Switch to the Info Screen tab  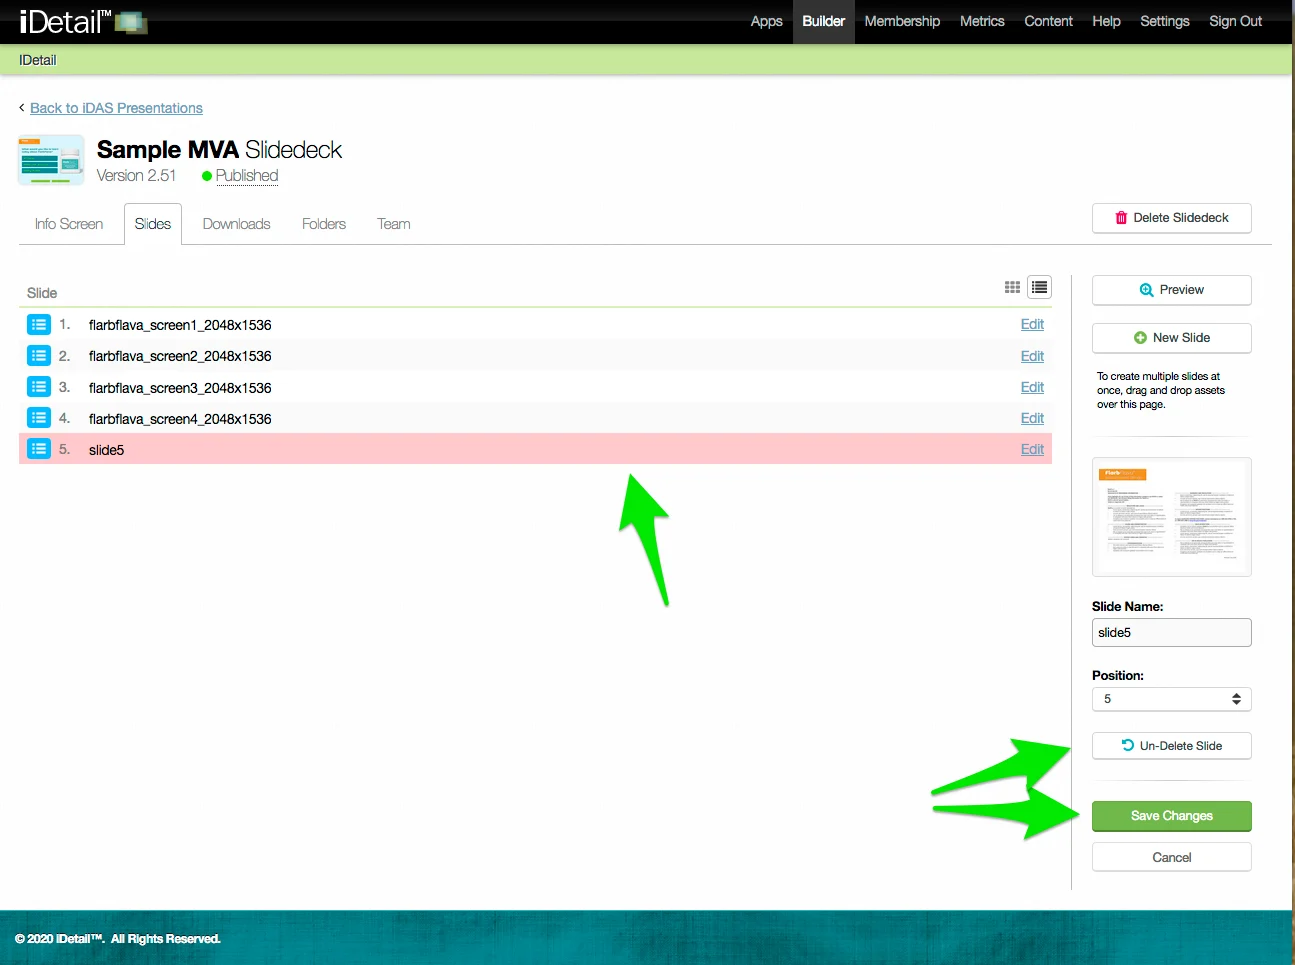pos(69,224)
